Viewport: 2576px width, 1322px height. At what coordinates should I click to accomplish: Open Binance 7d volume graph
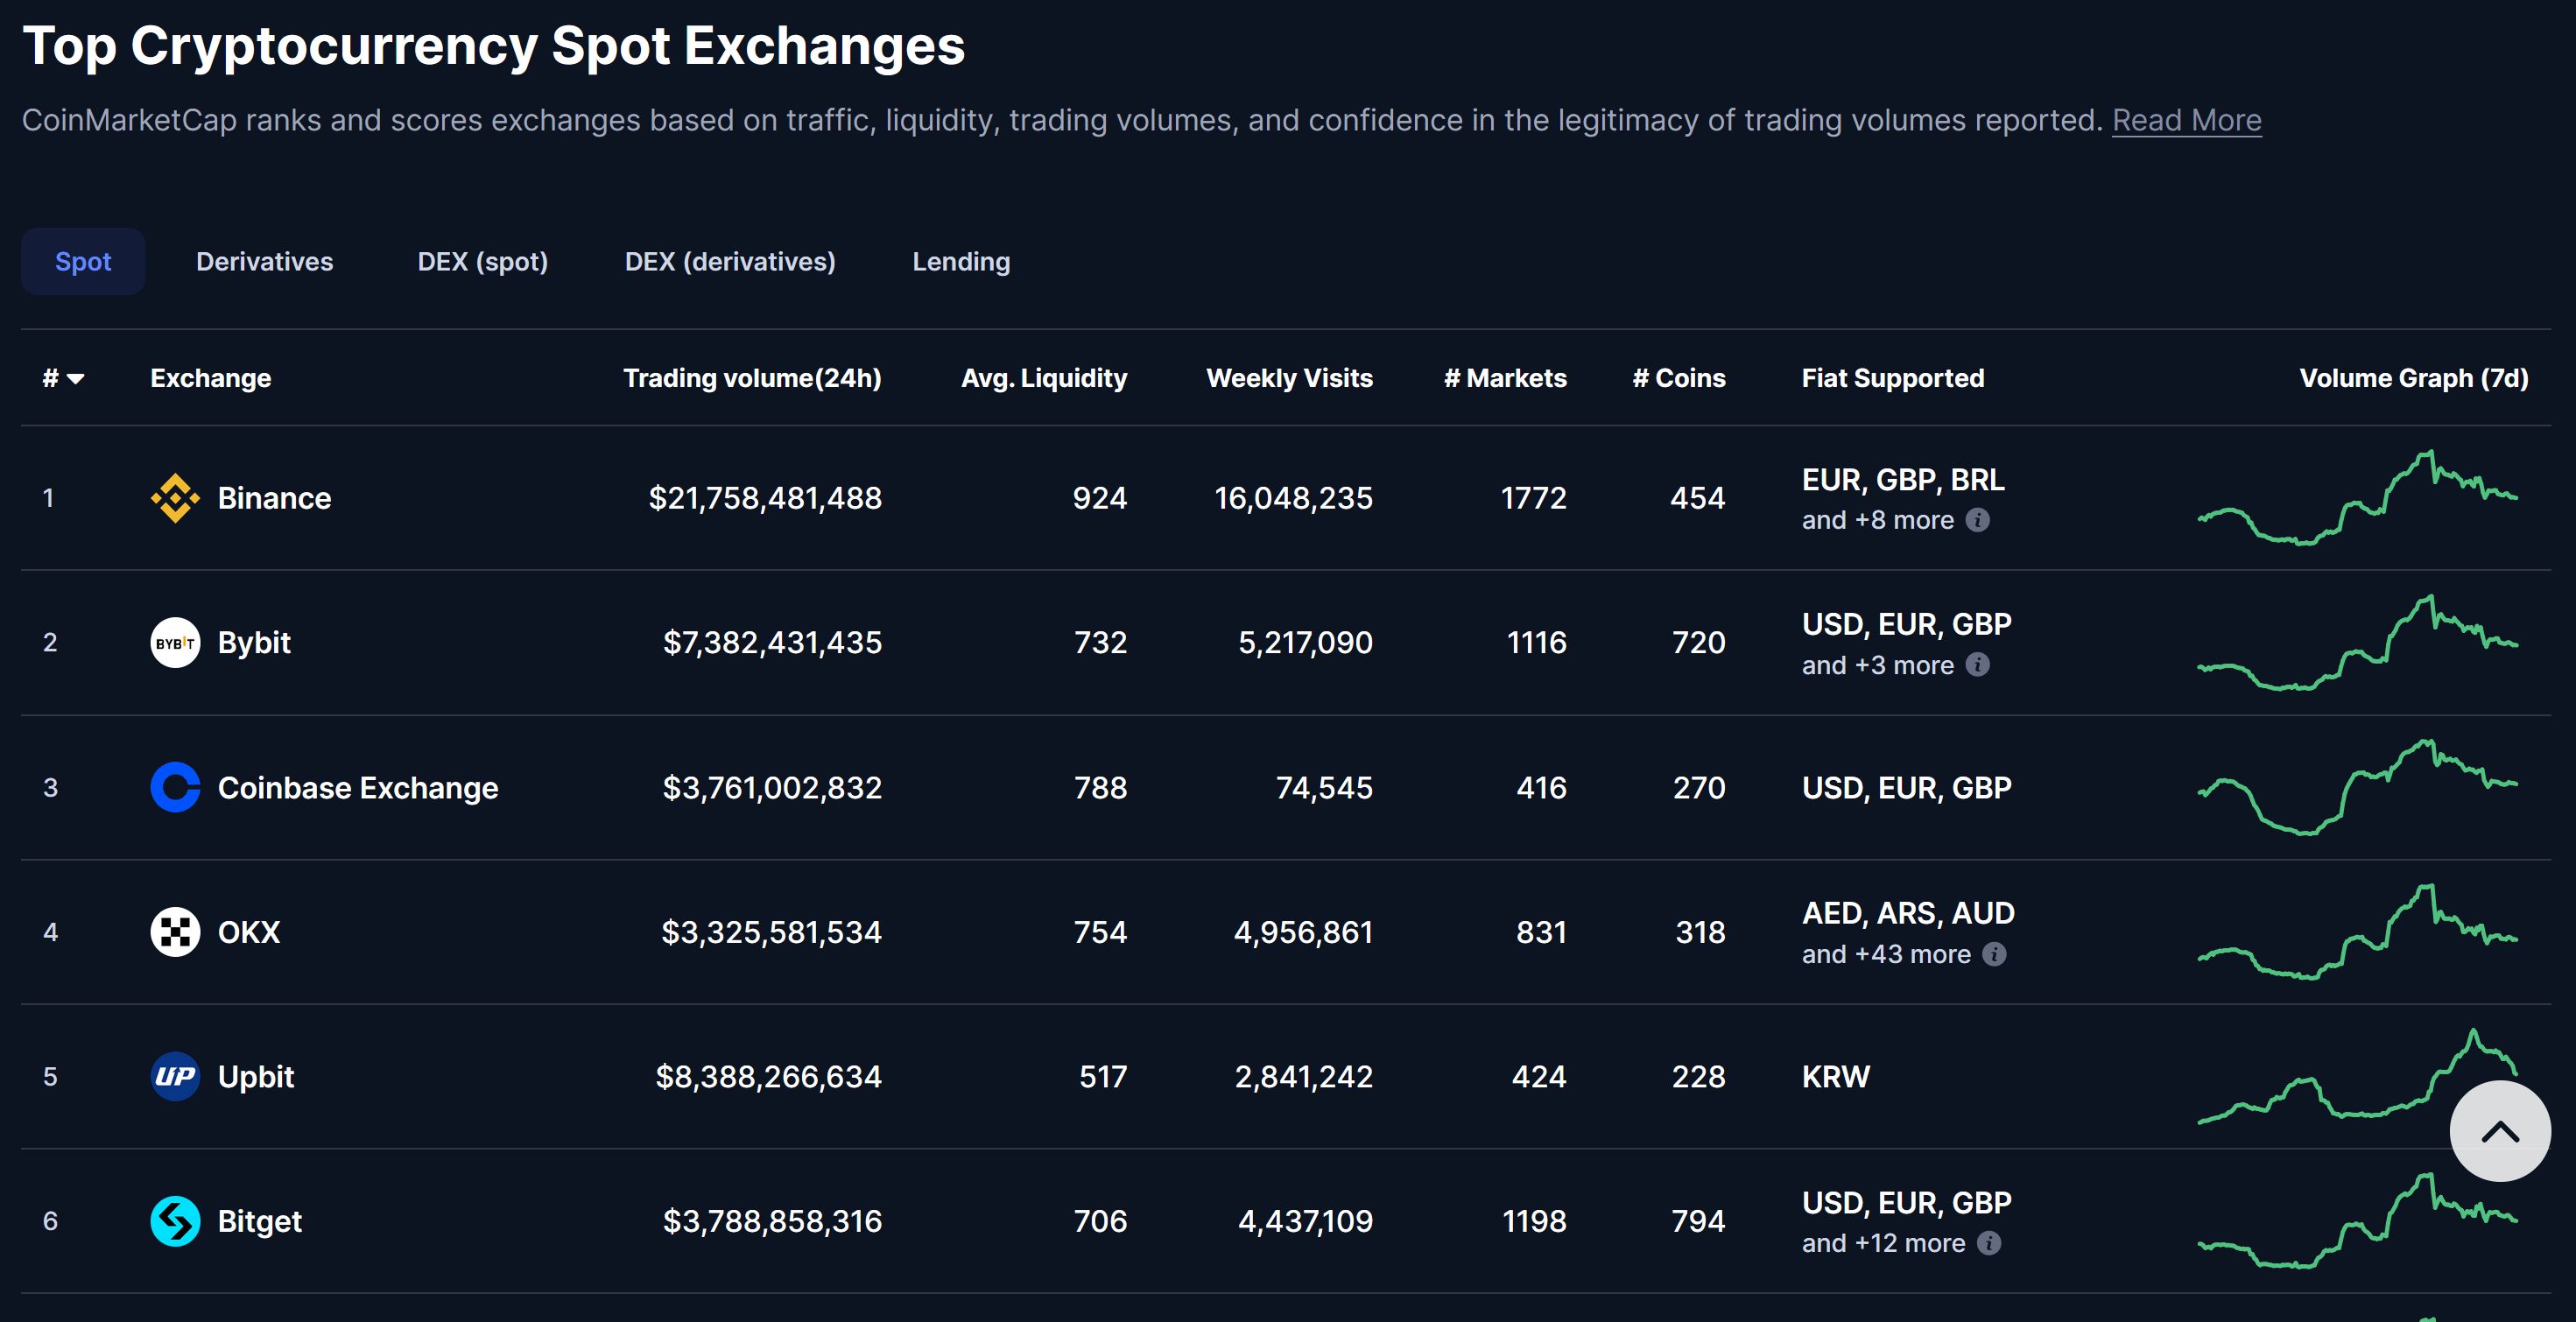click(2357, 498)
